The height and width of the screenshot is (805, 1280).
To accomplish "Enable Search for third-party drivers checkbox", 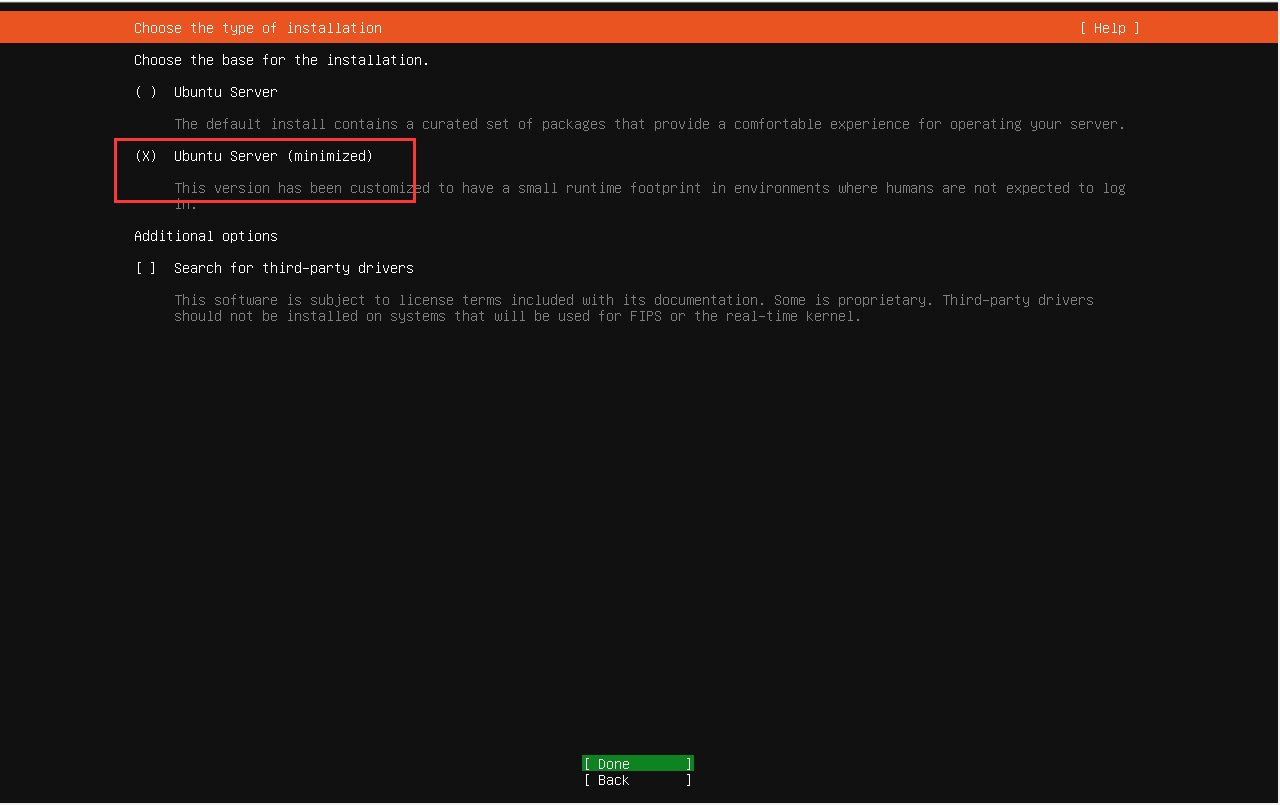I will coord(146,268).
